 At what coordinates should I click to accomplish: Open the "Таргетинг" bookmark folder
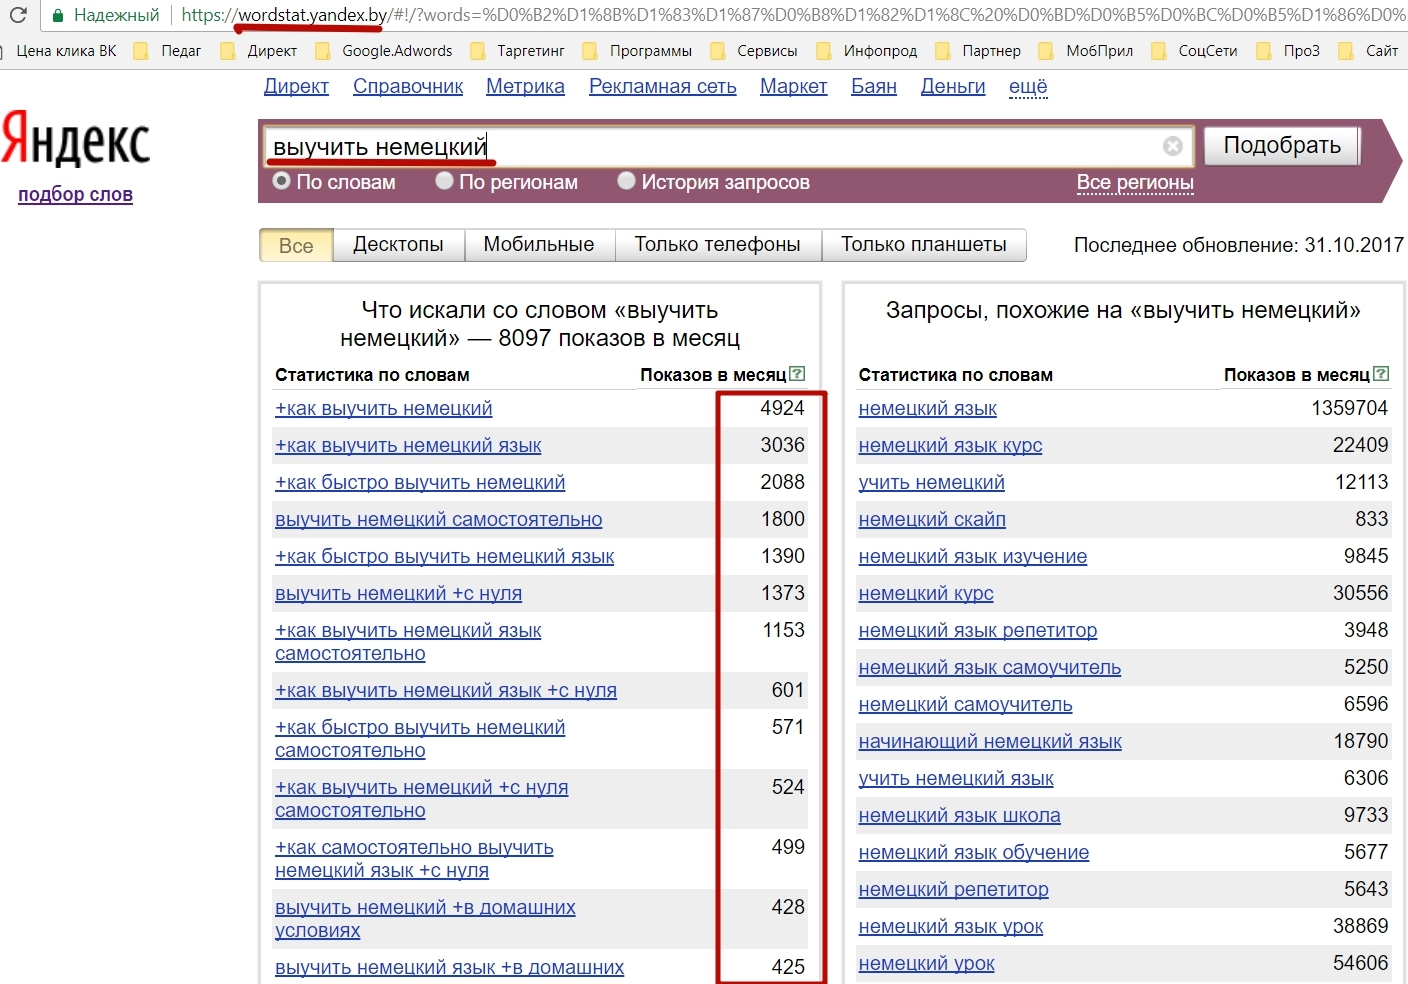pyautogui.click(x=518, y=50)
